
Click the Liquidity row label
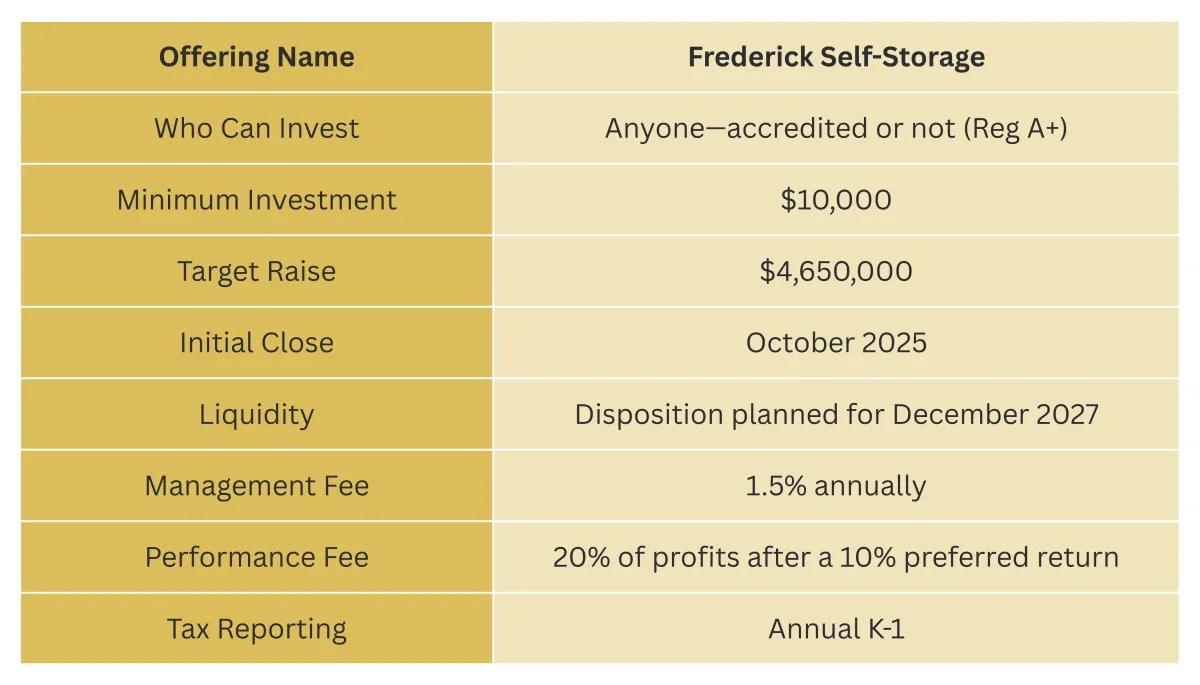coord(256,414)
